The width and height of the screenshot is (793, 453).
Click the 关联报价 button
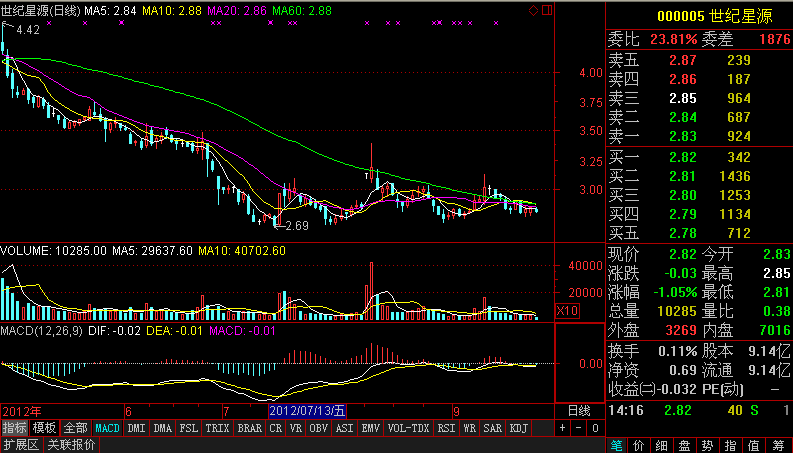[x=71, y=445]
